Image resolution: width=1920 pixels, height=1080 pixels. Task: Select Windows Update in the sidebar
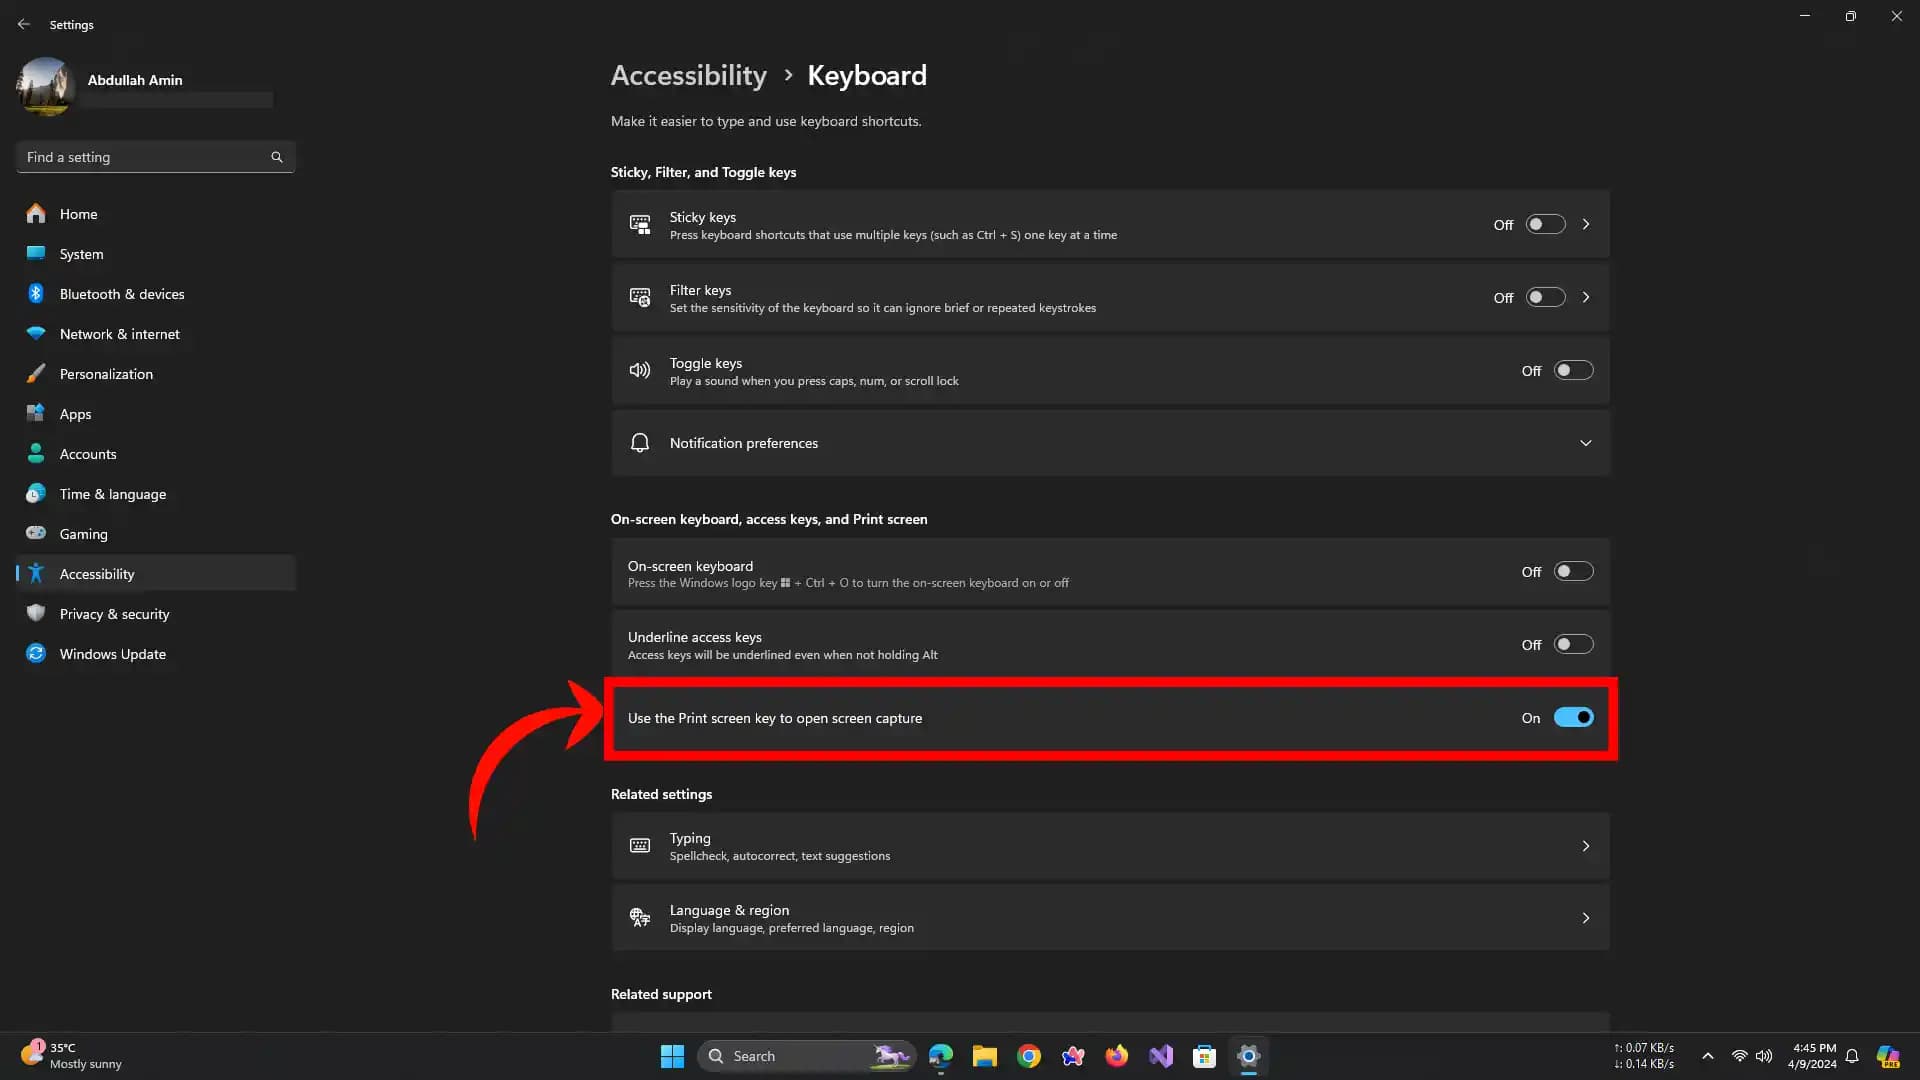(x=111, y=653)
